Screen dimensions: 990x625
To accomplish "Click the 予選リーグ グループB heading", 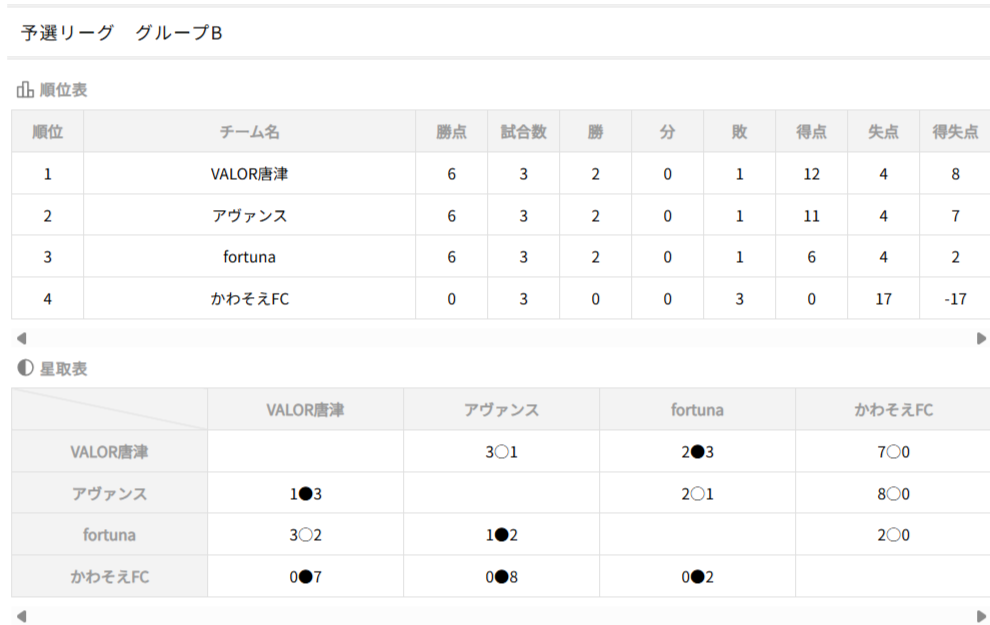I will coord(121,33).
